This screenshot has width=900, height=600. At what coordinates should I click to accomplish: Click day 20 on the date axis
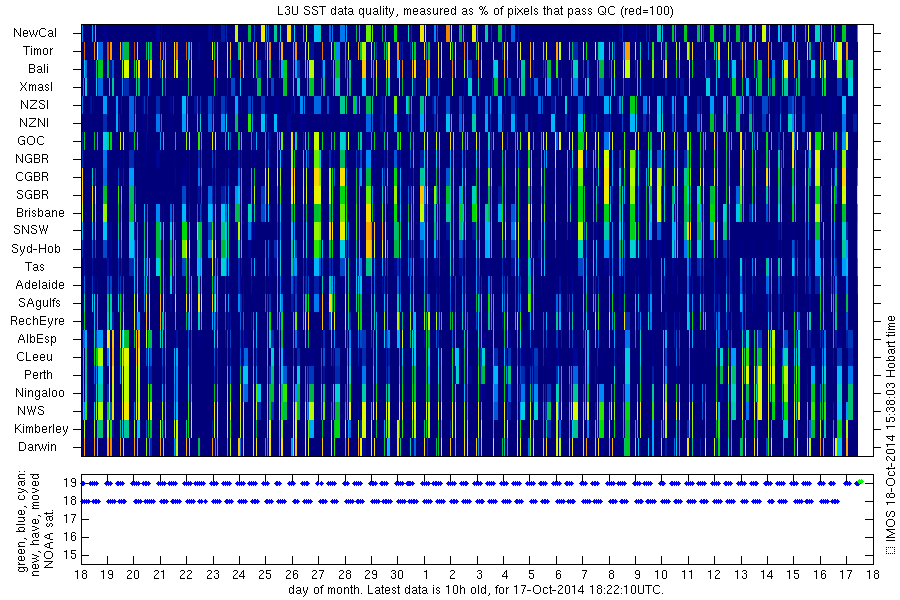pyautogui.click(x=133, y=574)
